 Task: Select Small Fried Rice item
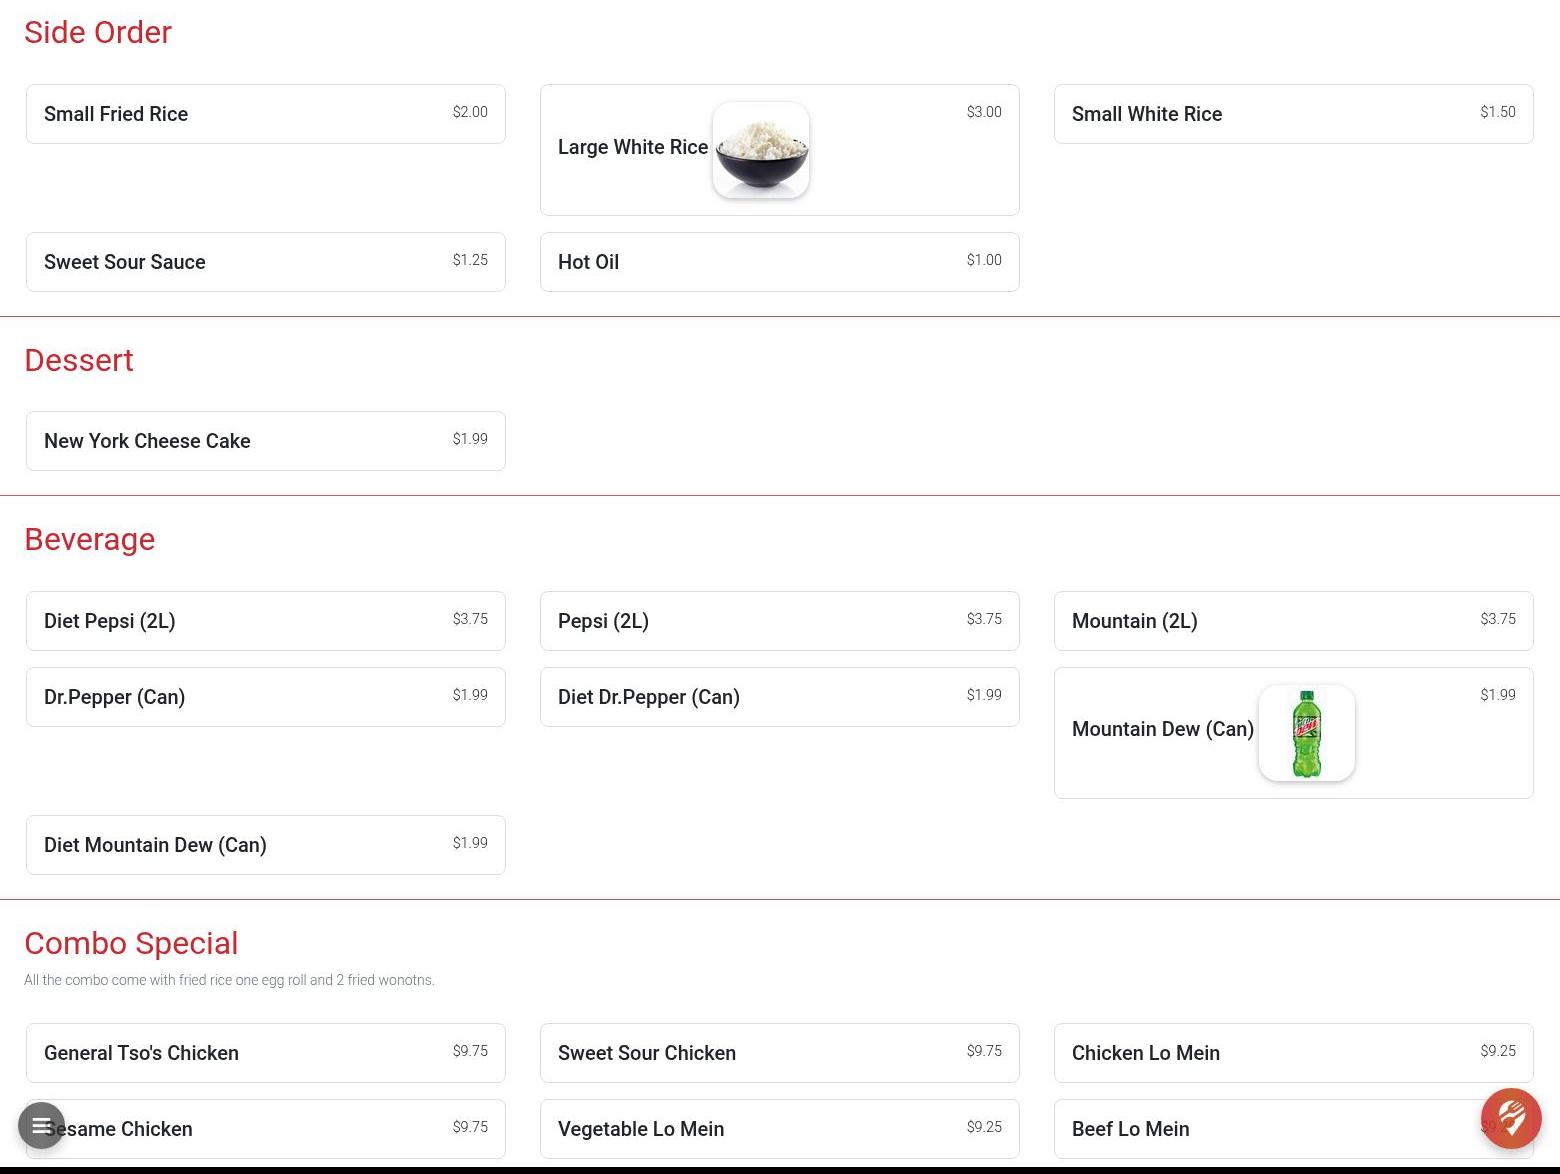pyautogui.click(x=266, y=114)
